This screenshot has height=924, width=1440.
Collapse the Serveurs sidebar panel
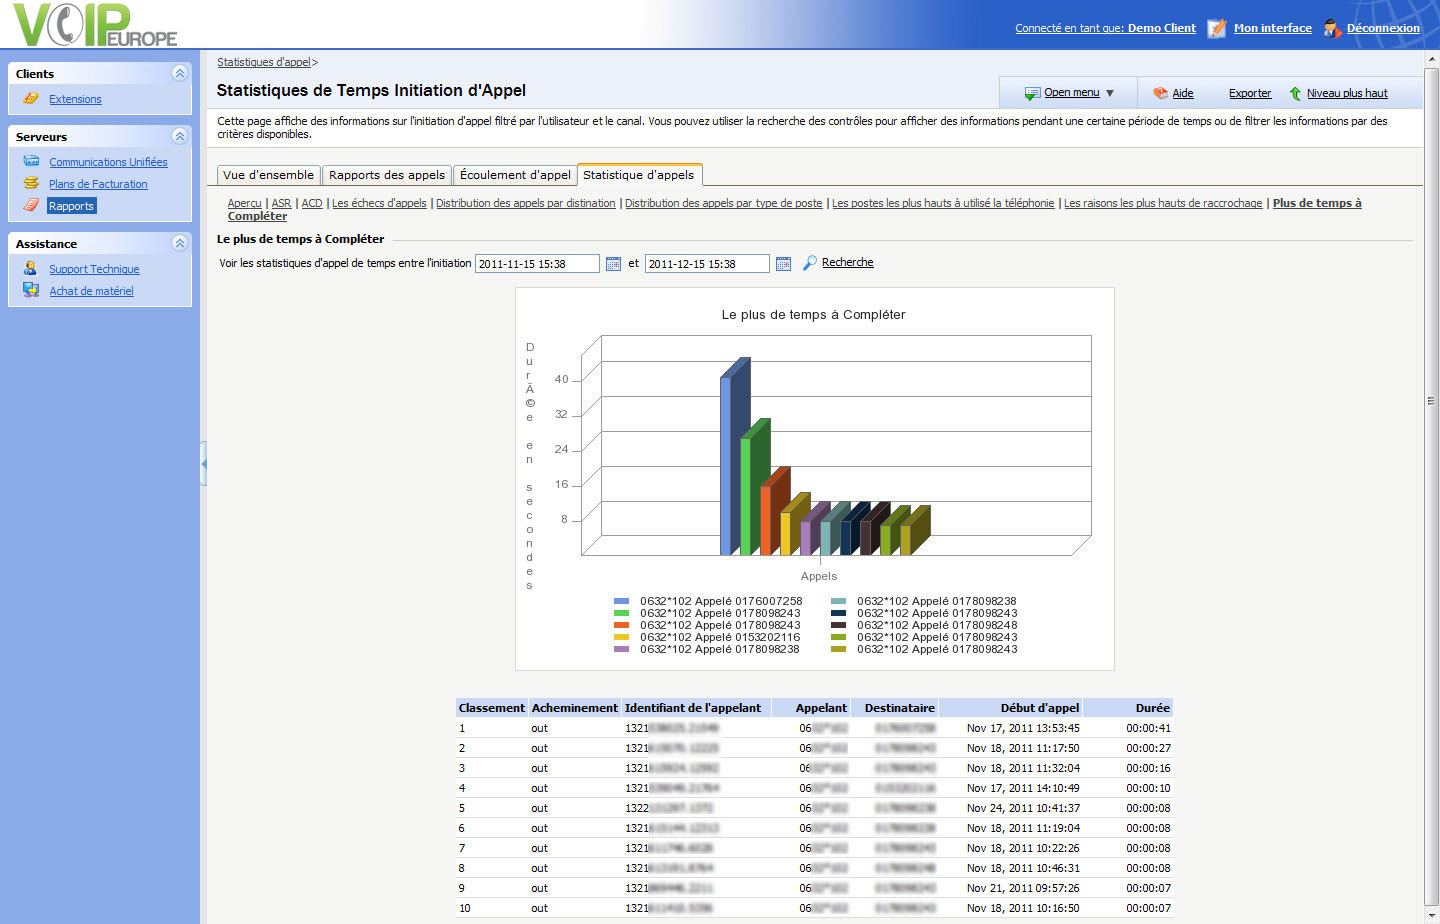[x=179, y=136]
